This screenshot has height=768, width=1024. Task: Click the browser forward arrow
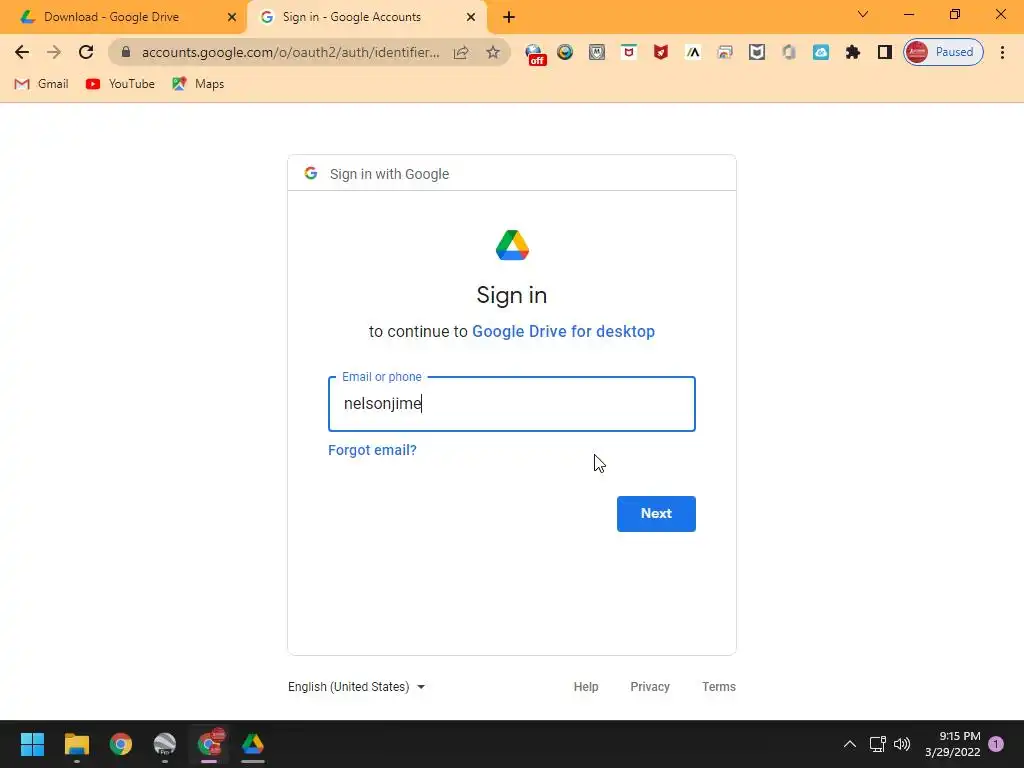click(54, 52)
